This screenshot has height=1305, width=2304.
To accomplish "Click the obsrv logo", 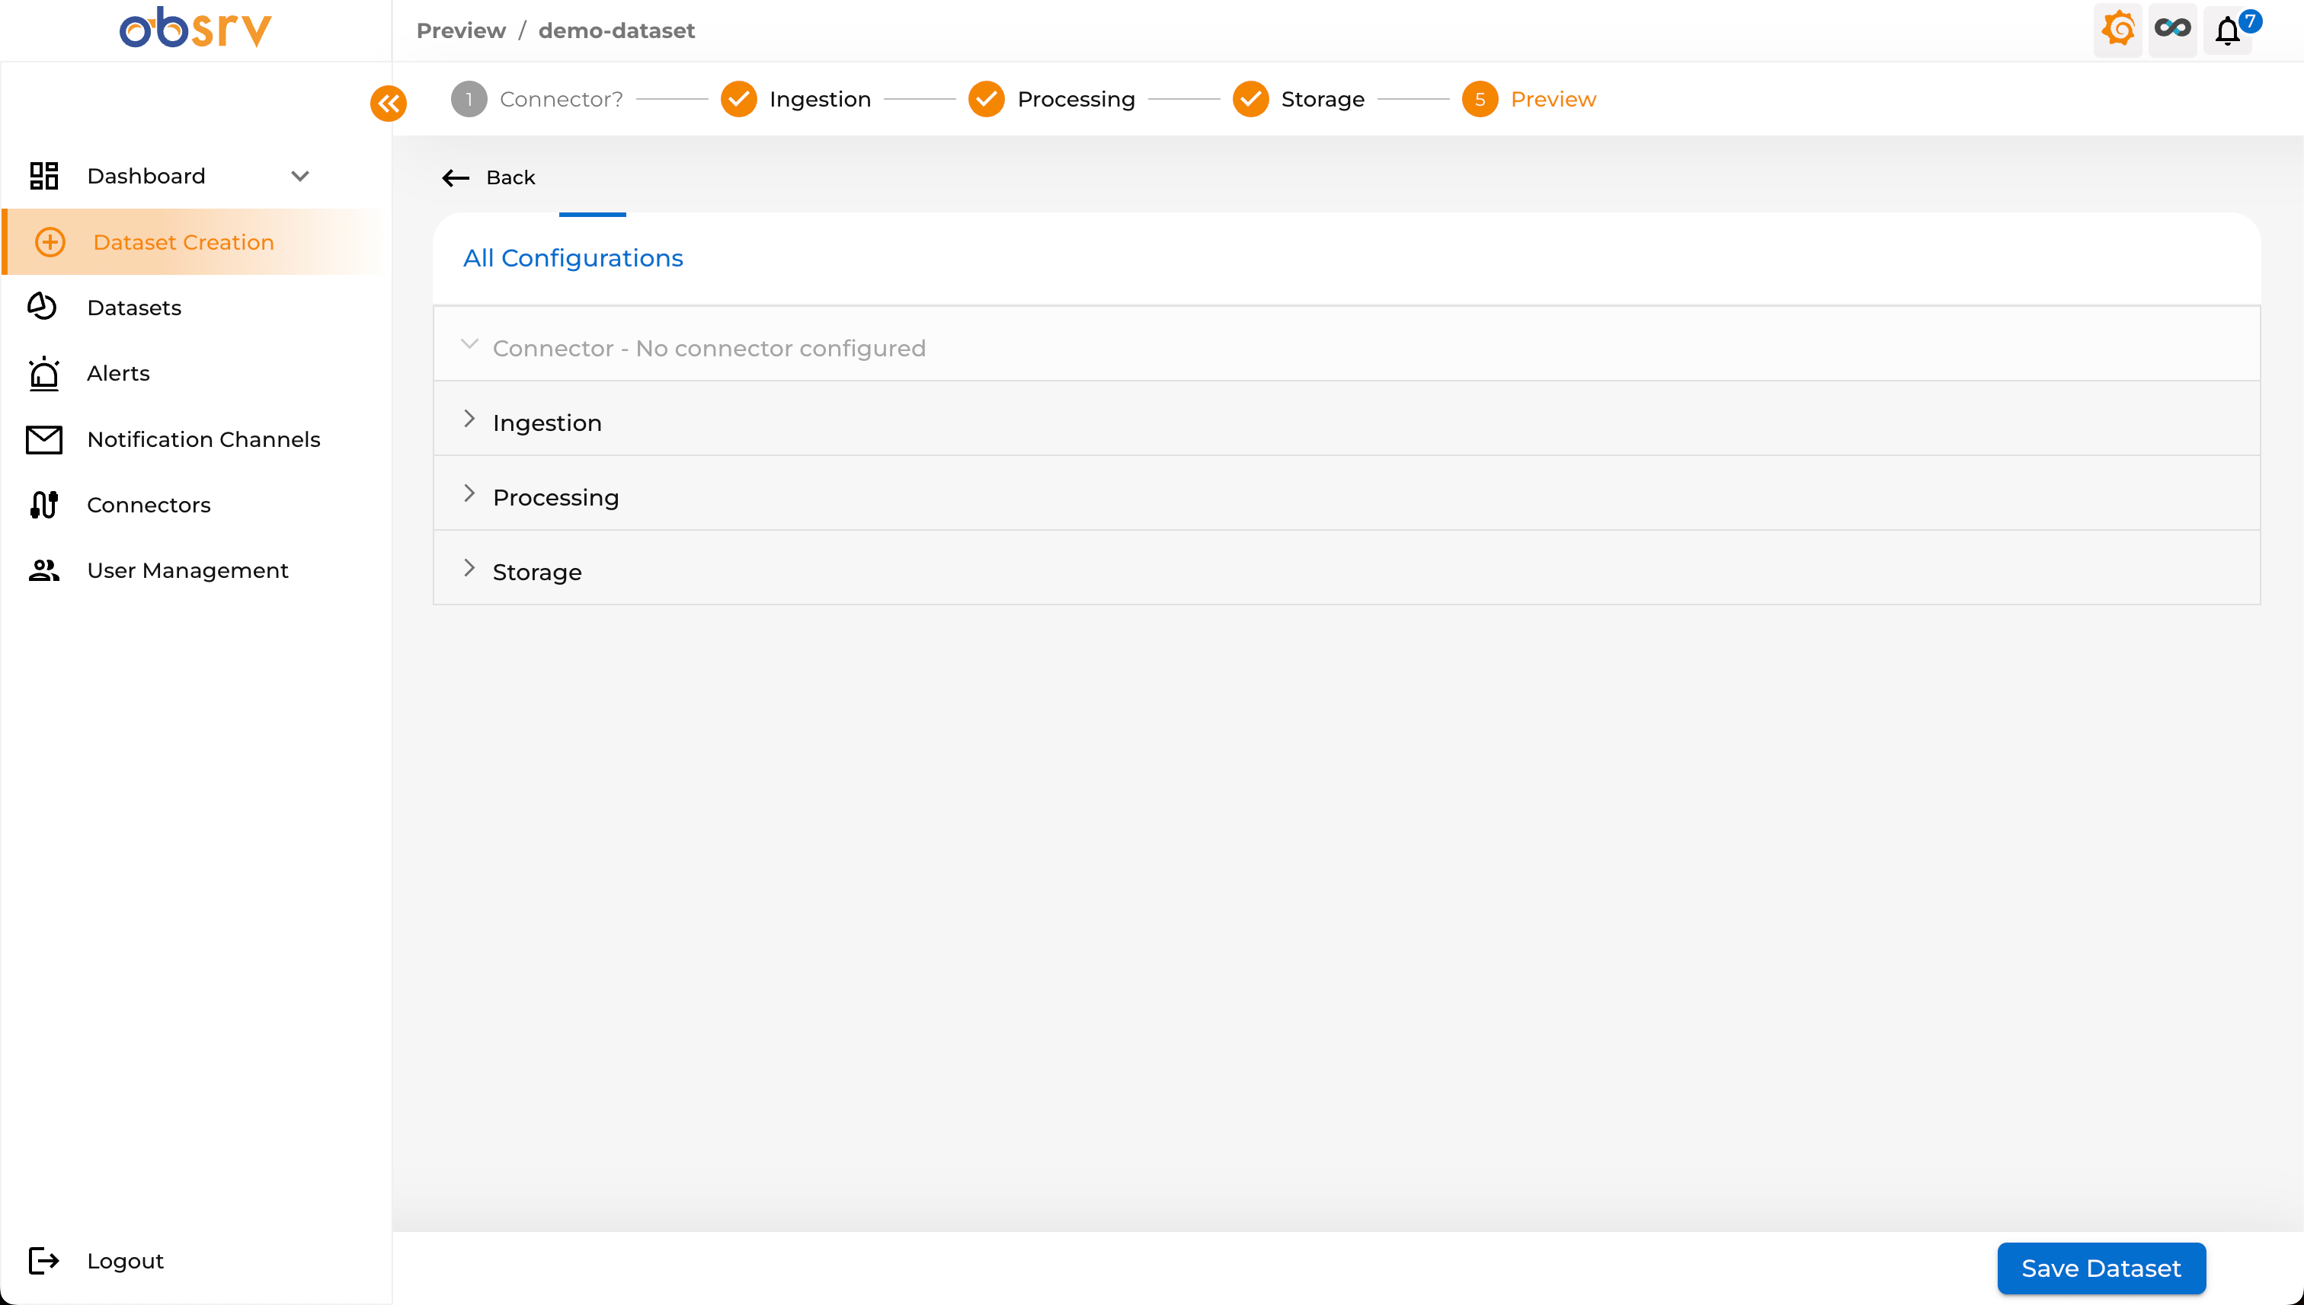I will click(x=196, y=29).
